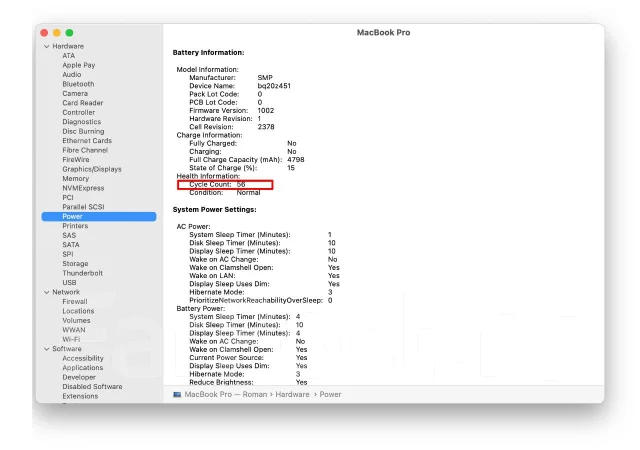Open Graphics/Displays entry

92,169
